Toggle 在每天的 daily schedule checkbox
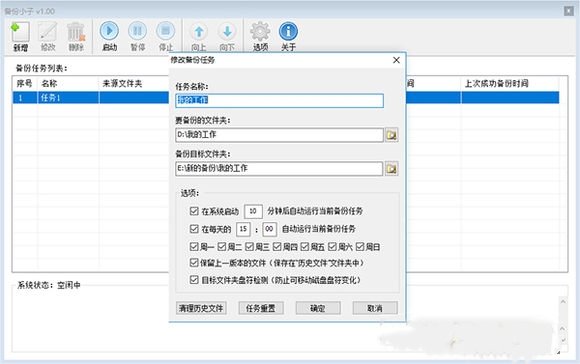Viewport: 580px width, 364px height. coord(194,229)
